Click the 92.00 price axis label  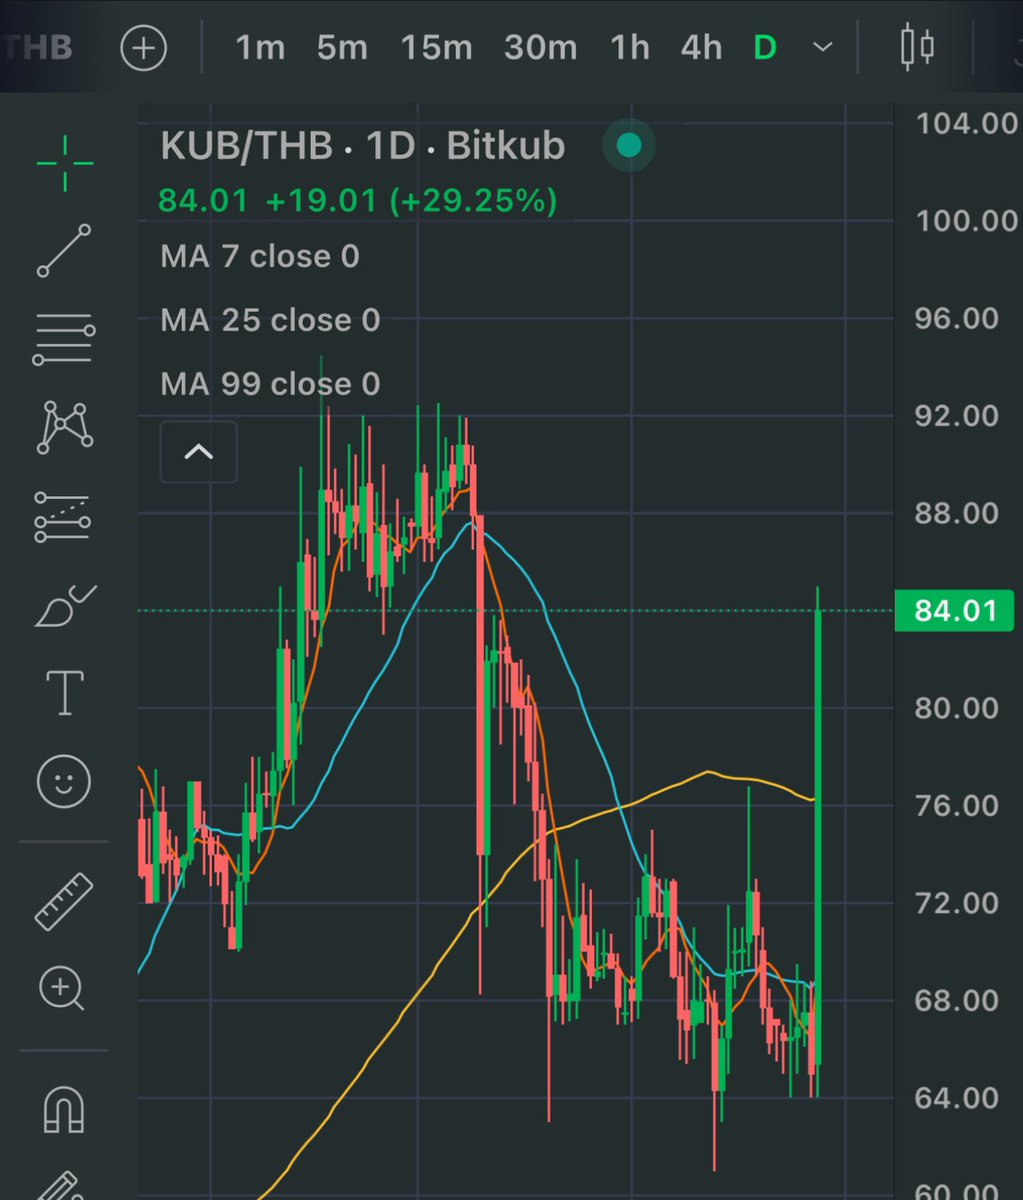(957, 415)
